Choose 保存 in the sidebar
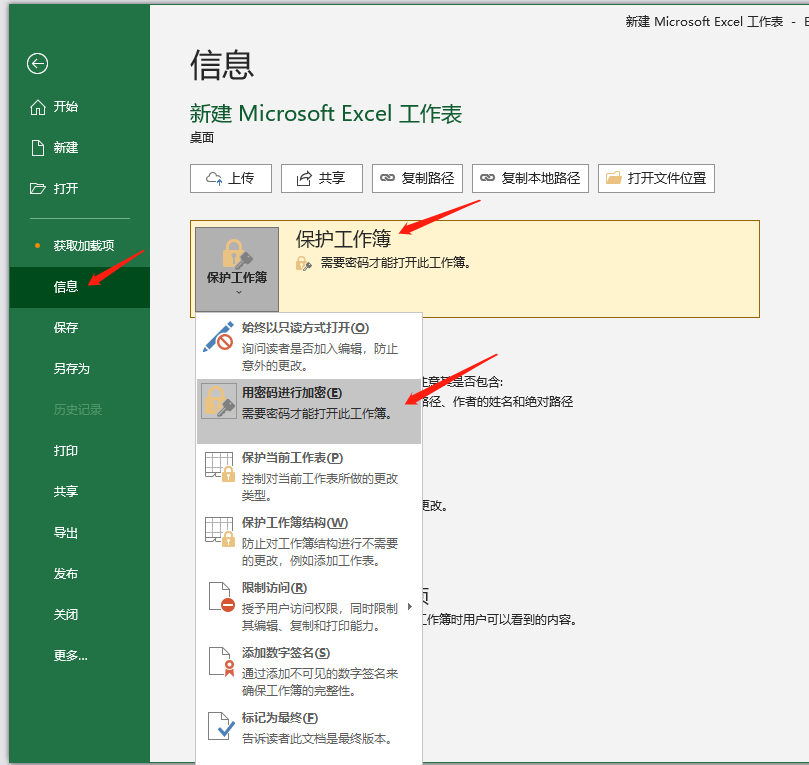The width and height of the screenshot is (809, 765). (79, 328)
